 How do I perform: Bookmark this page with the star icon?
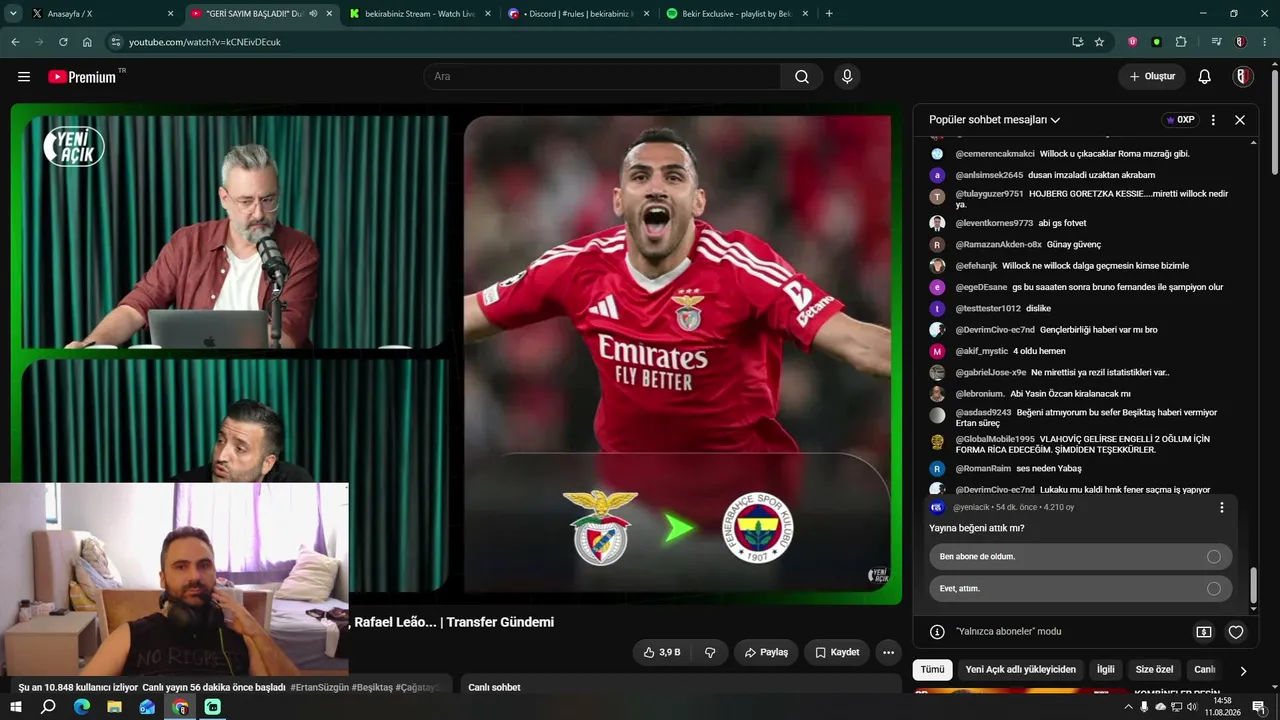tap(1099, 42)
